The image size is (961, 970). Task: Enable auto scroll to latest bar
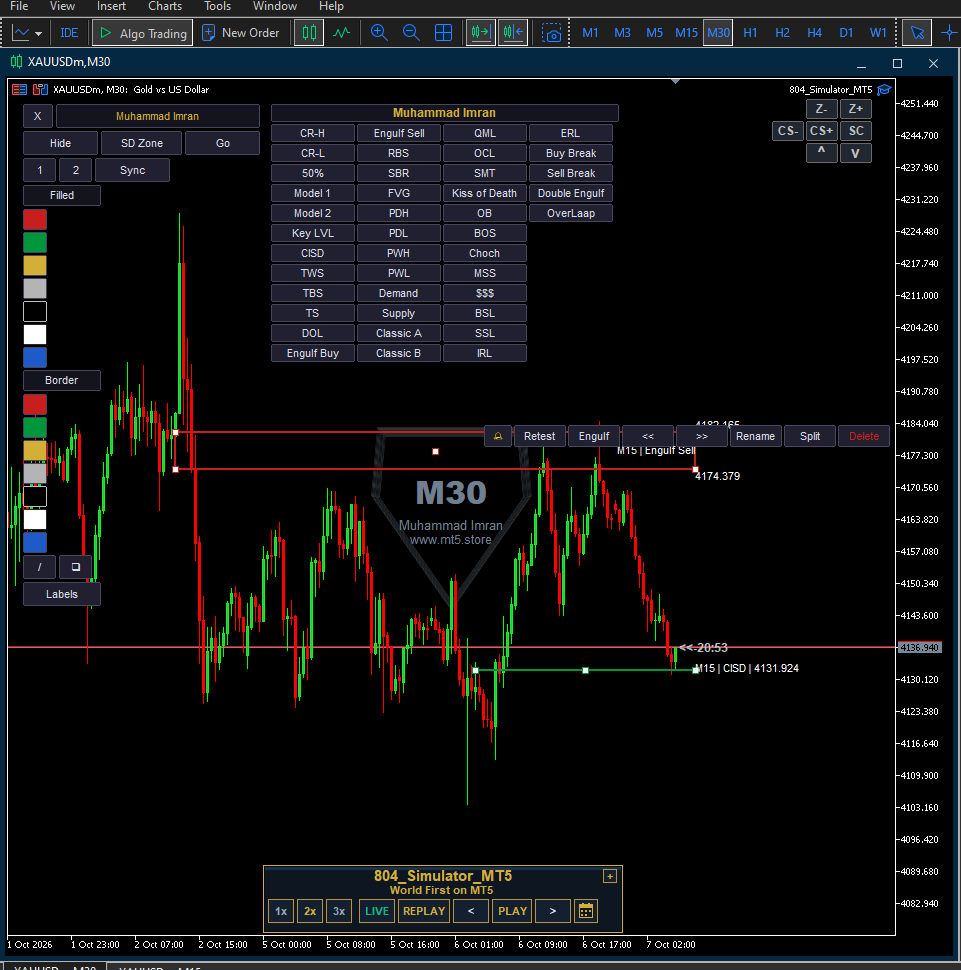pos(481,33)
